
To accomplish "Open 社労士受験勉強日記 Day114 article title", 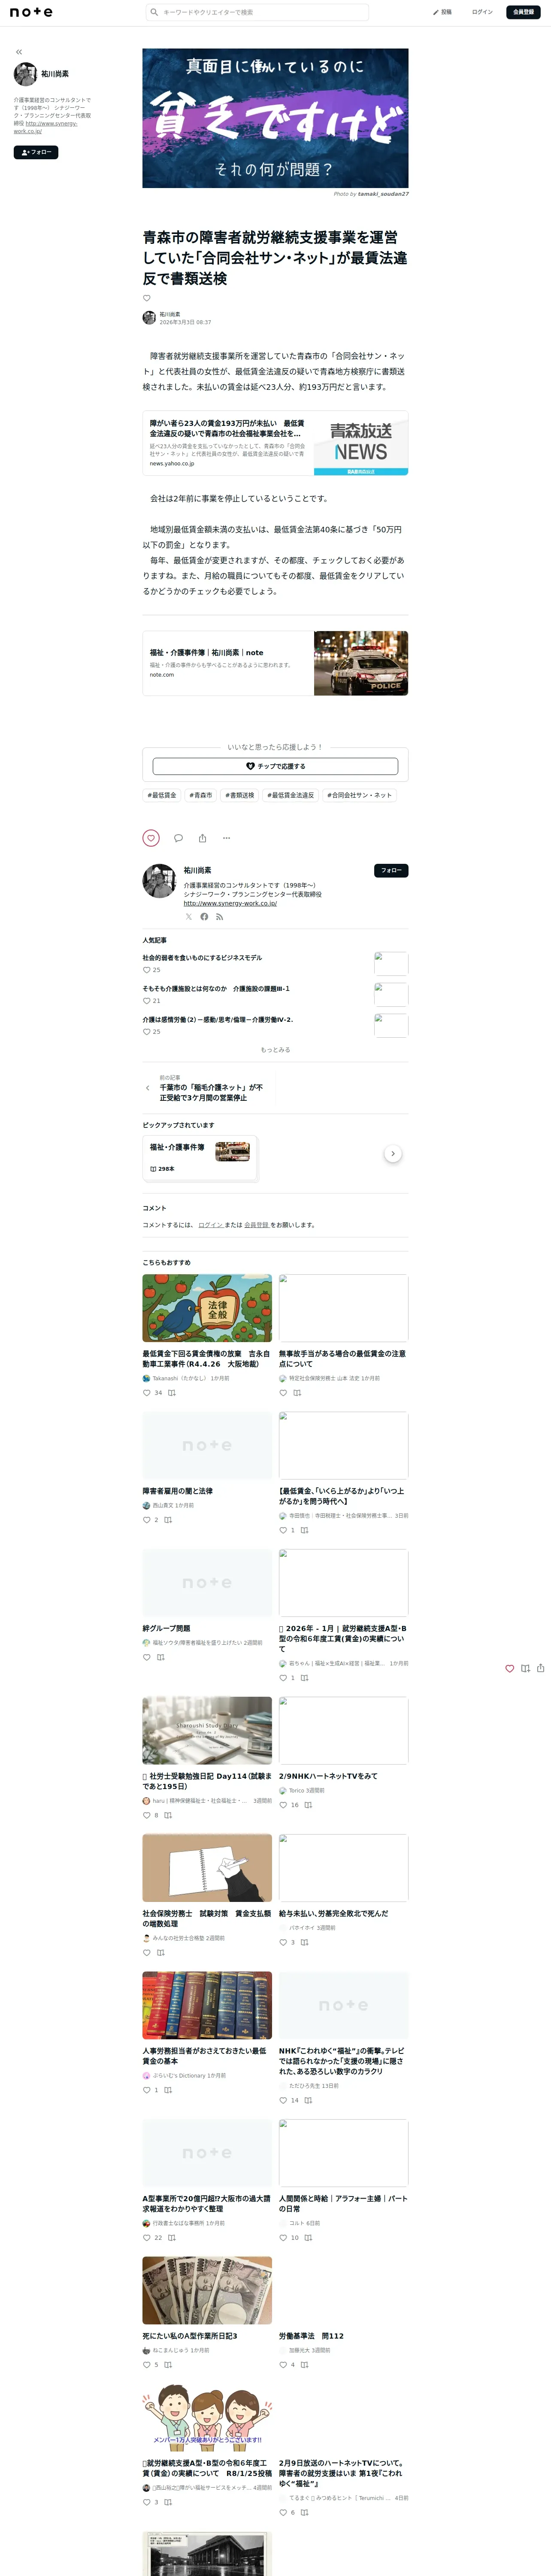I will [x=207, y=1781].
